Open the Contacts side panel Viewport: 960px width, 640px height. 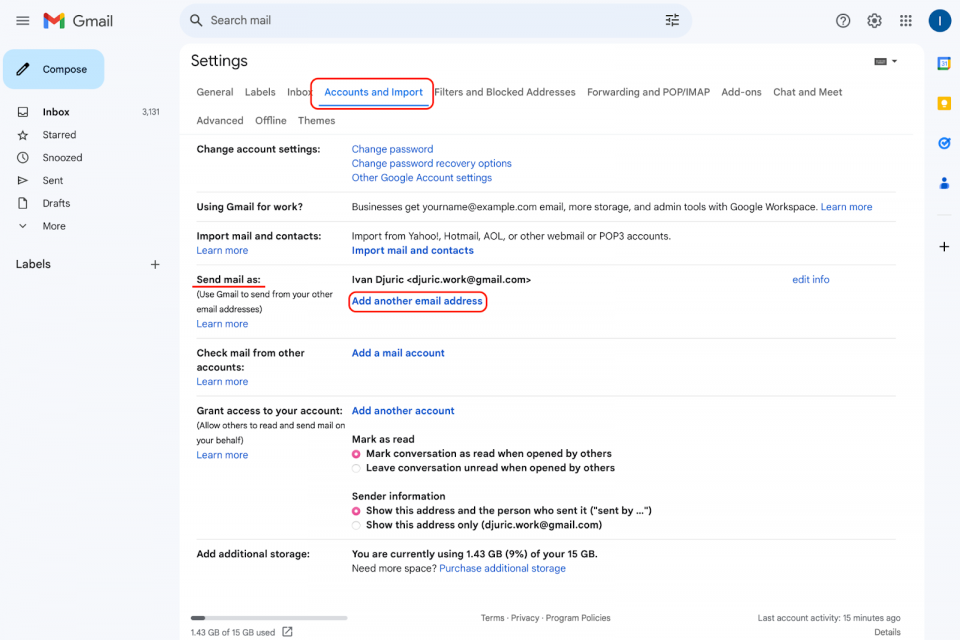pyautogui.click(x=943, y=182)
